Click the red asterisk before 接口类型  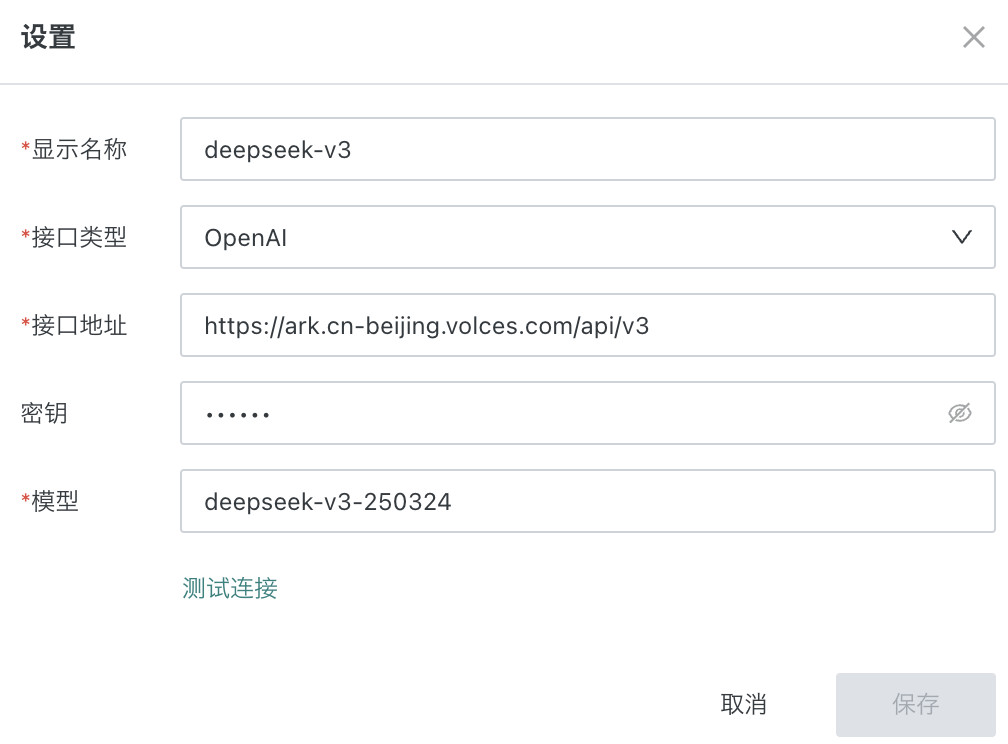(x=25, y=236)
